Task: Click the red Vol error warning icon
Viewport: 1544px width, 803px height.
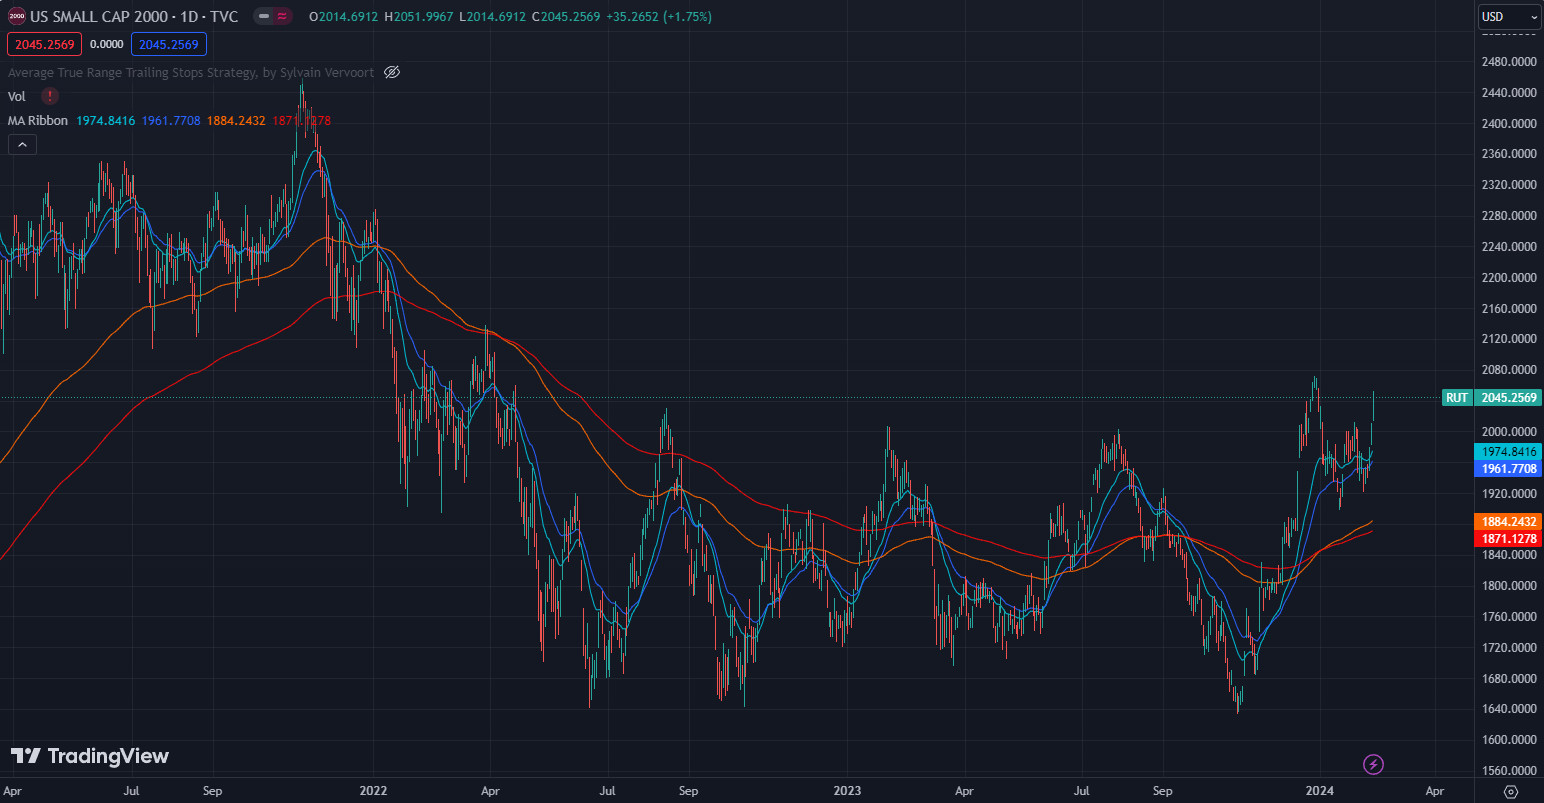Action: click(x=50, y=96)
